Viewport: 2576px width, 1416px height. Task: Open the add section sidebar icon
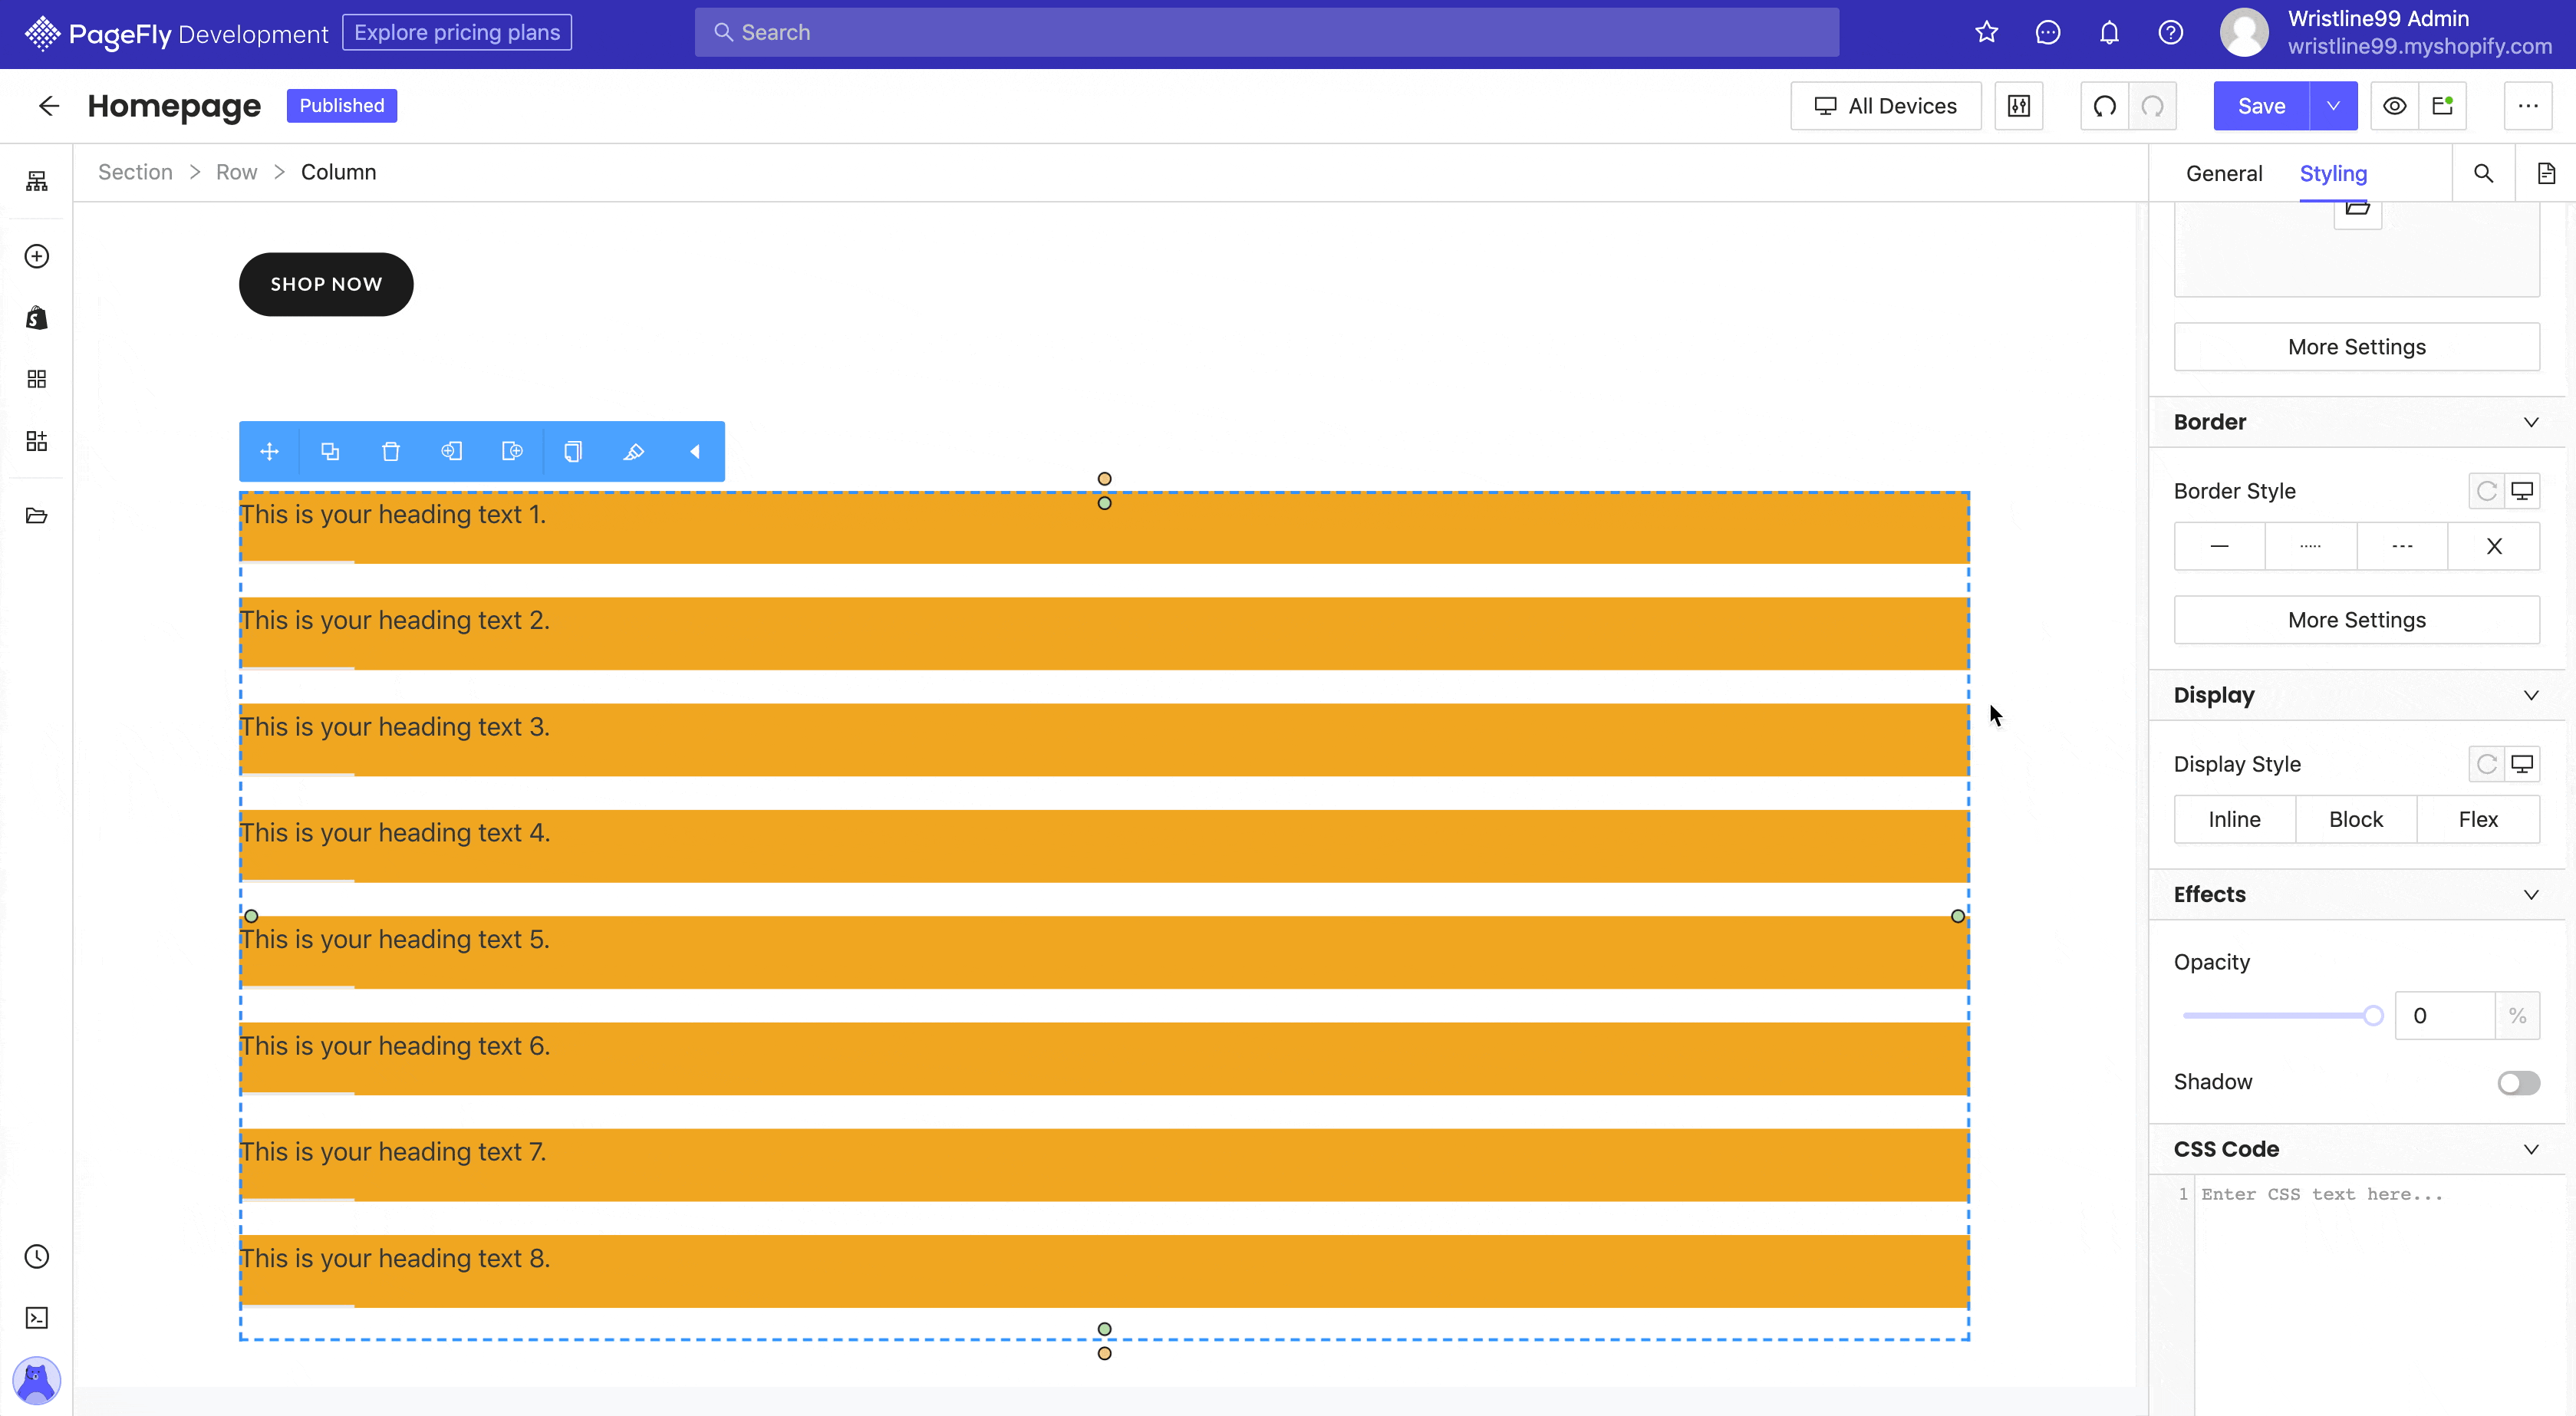click(x=37, y=441)
